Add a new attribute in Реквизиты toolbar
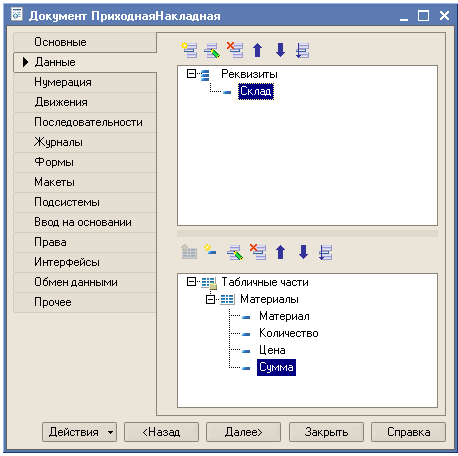Image resolution: width=458 pixels, height=456 pixels. click(x=189, y=50)
